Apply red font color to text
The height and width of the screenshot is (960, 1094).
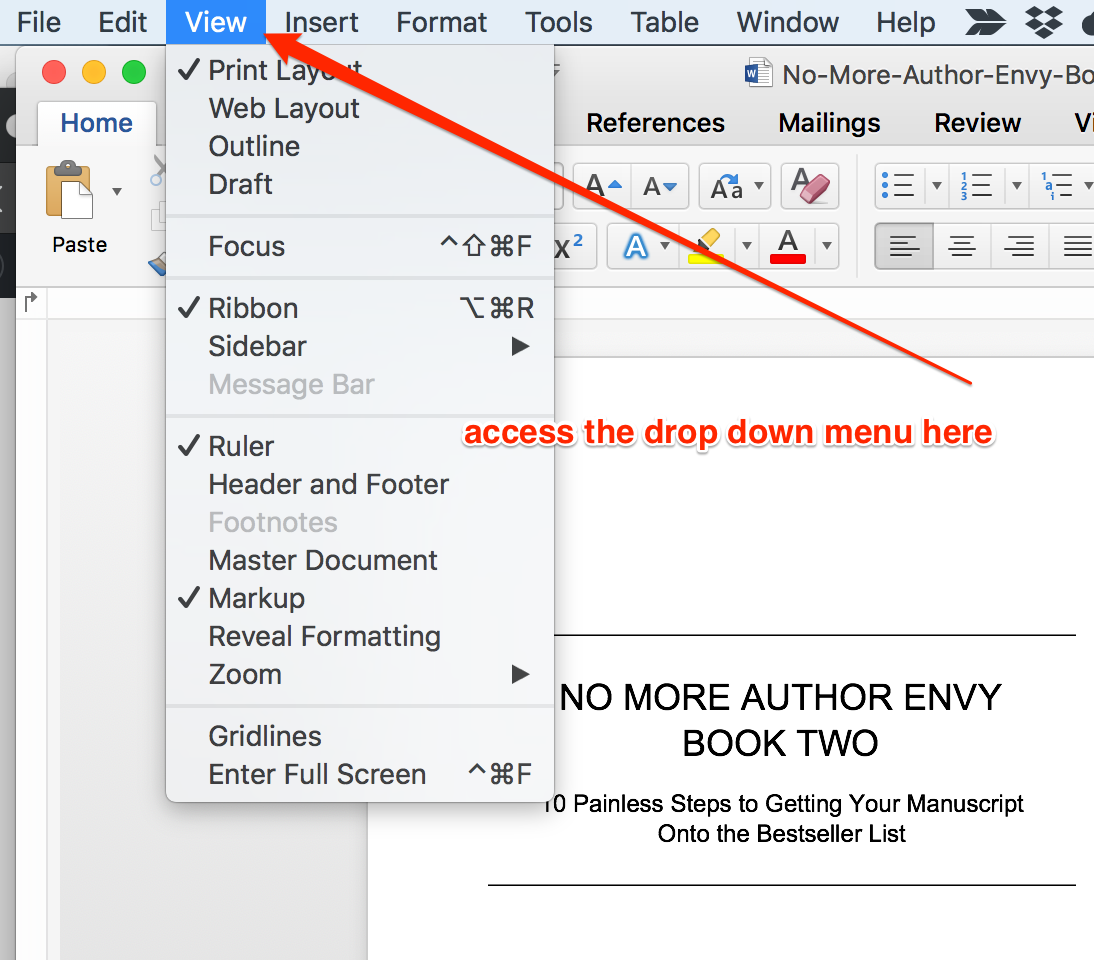tap(789, 246)
